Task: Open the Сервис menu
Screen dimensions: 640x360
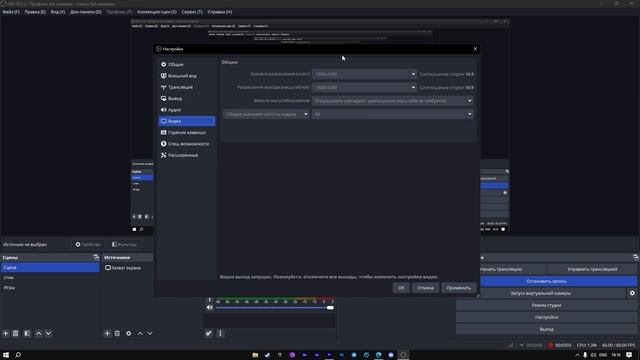Action: pos(192,12)
